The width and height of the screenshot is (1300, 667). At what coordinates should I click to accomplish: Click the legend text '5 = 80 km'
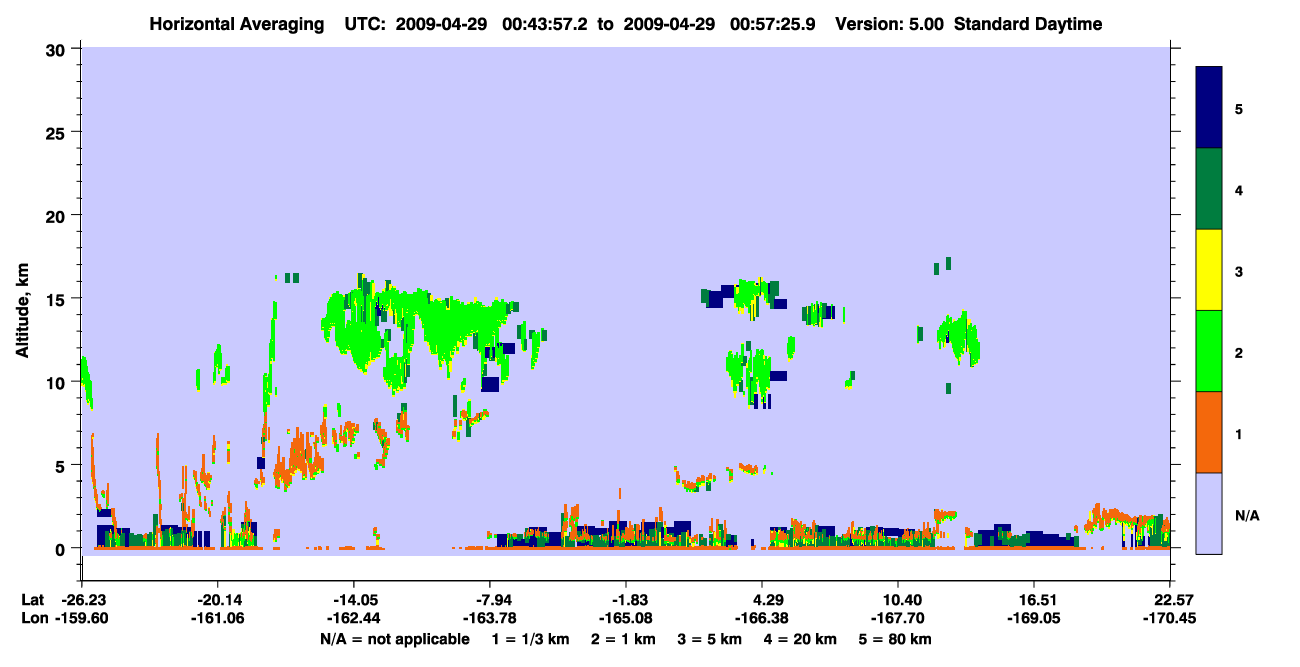coord(895,639)
